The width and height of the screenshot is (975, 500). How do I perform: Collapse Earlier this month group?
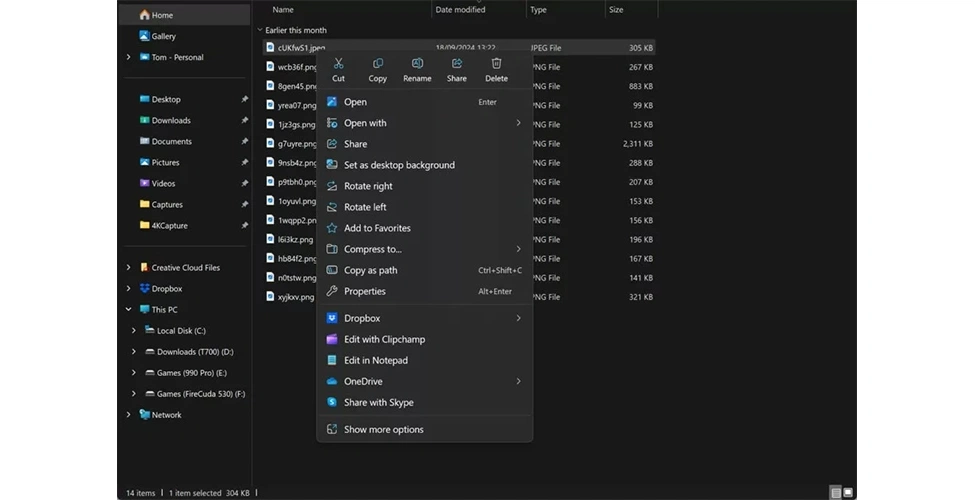pyautogui.click(x=260, y=30)
